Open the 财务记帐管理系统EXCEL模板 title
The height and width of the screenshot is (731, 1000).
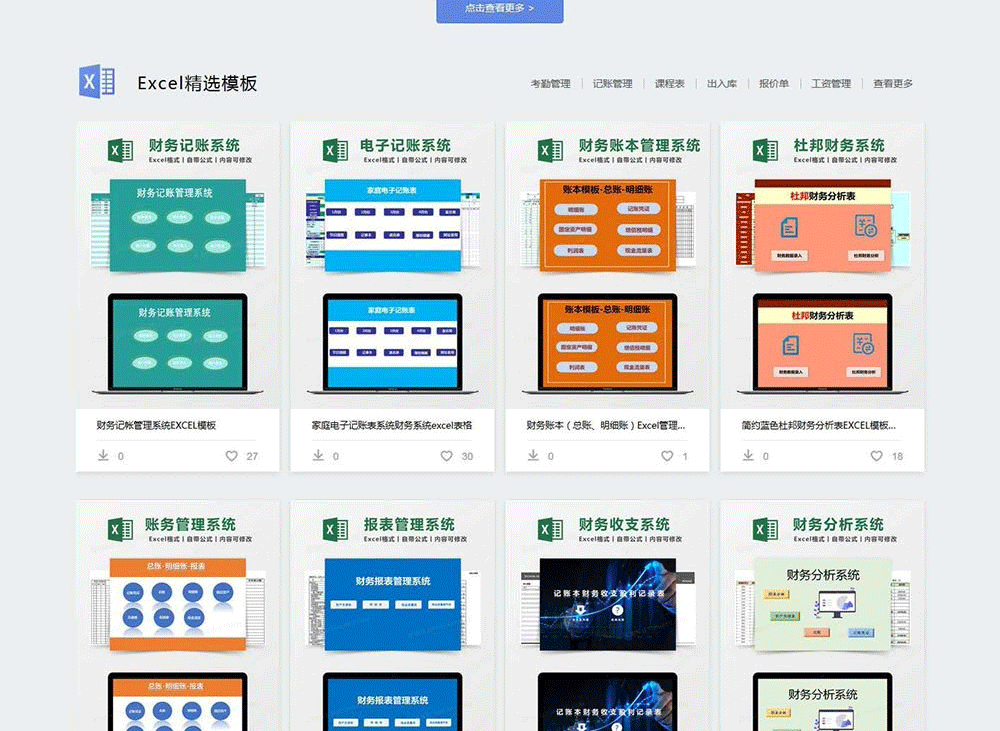pos(156,425)
